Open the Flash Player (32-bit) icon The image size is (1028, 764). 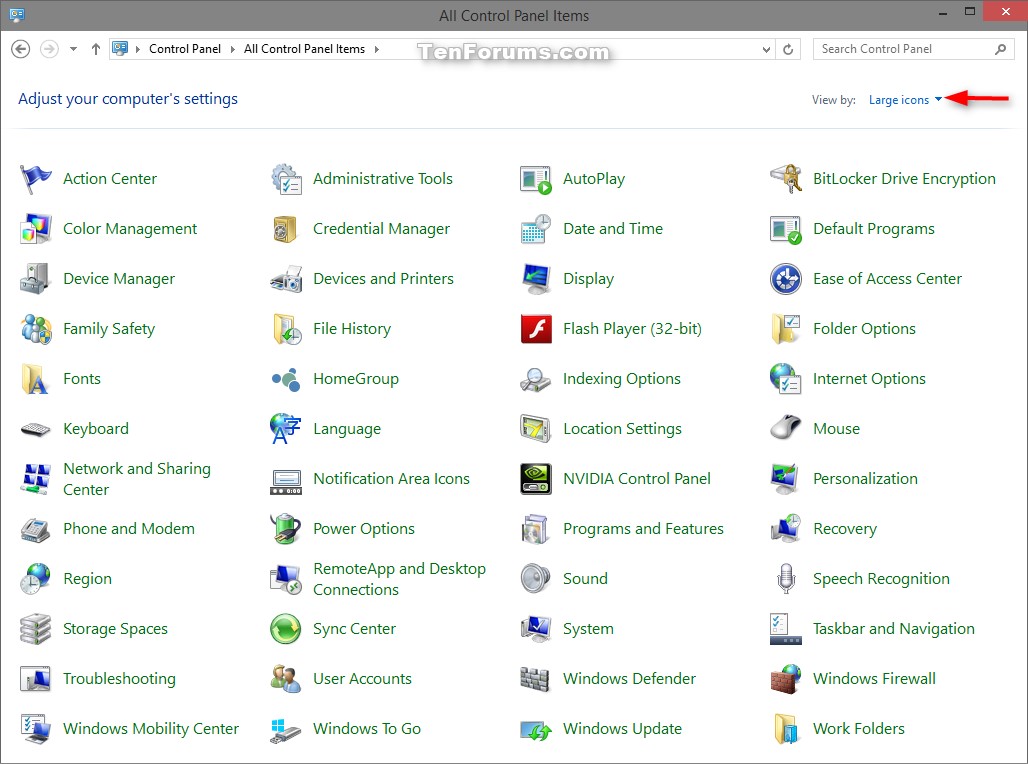tap(536, 329)
